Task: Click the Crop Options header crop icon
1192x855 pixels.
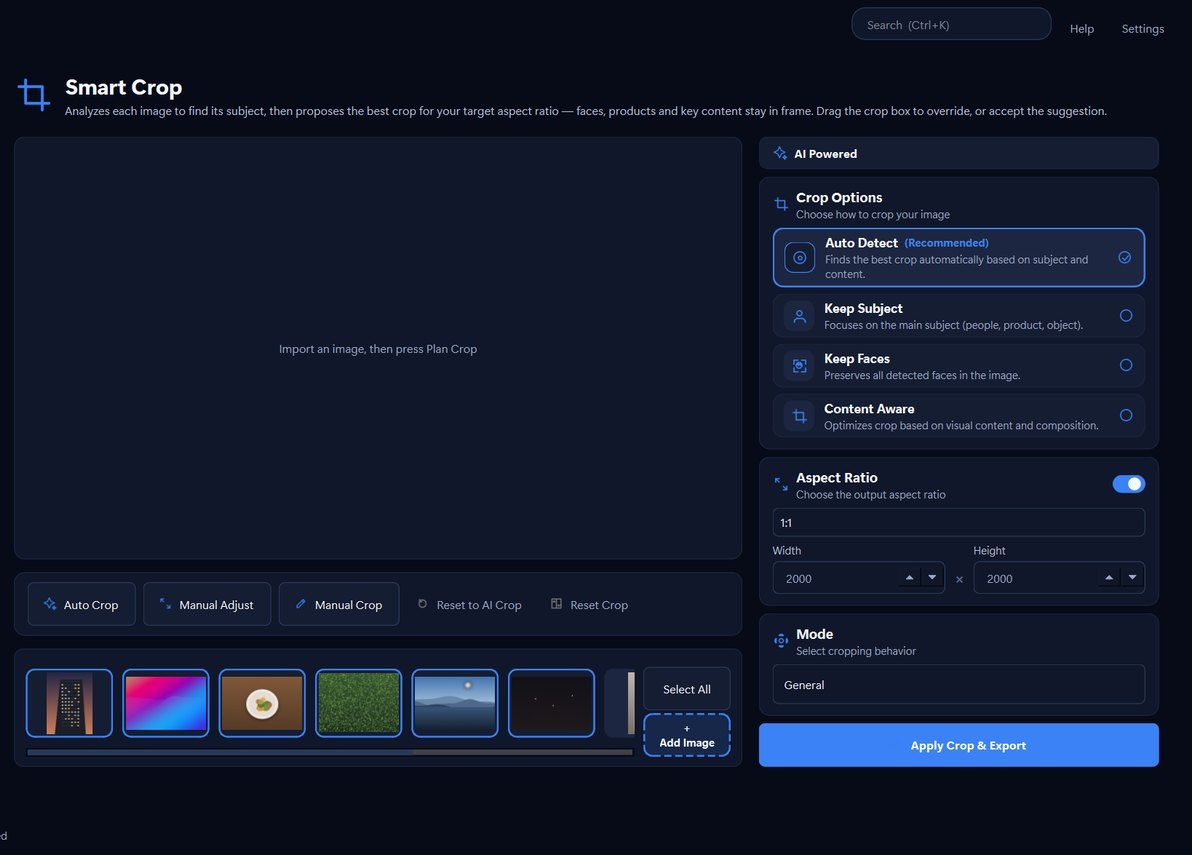Action: click(x=781, y=204)
